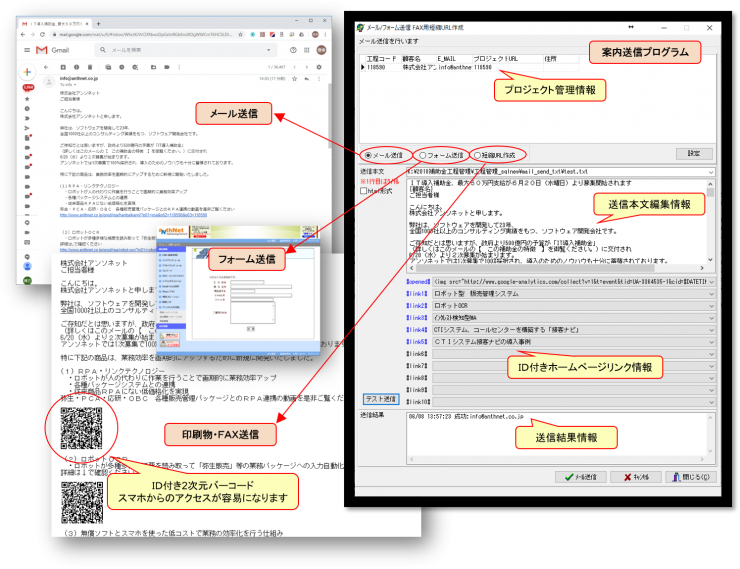Mark the Gmail message as unread
The image size is (740, 569).
(108, 67)
